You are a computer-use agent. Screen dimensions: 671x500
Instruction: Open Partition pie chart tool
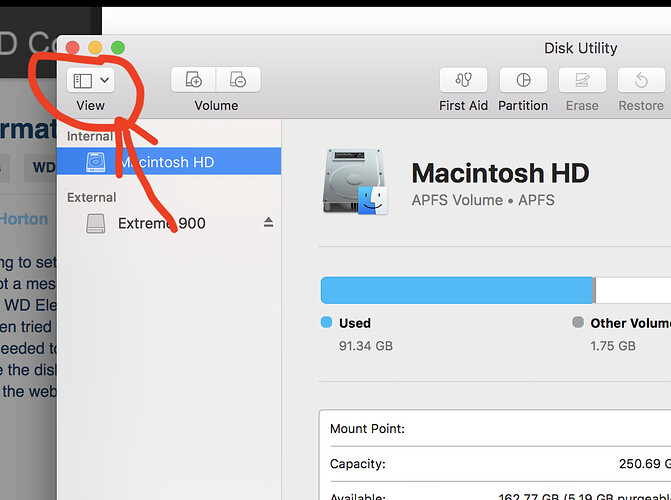tap(523, 80)
